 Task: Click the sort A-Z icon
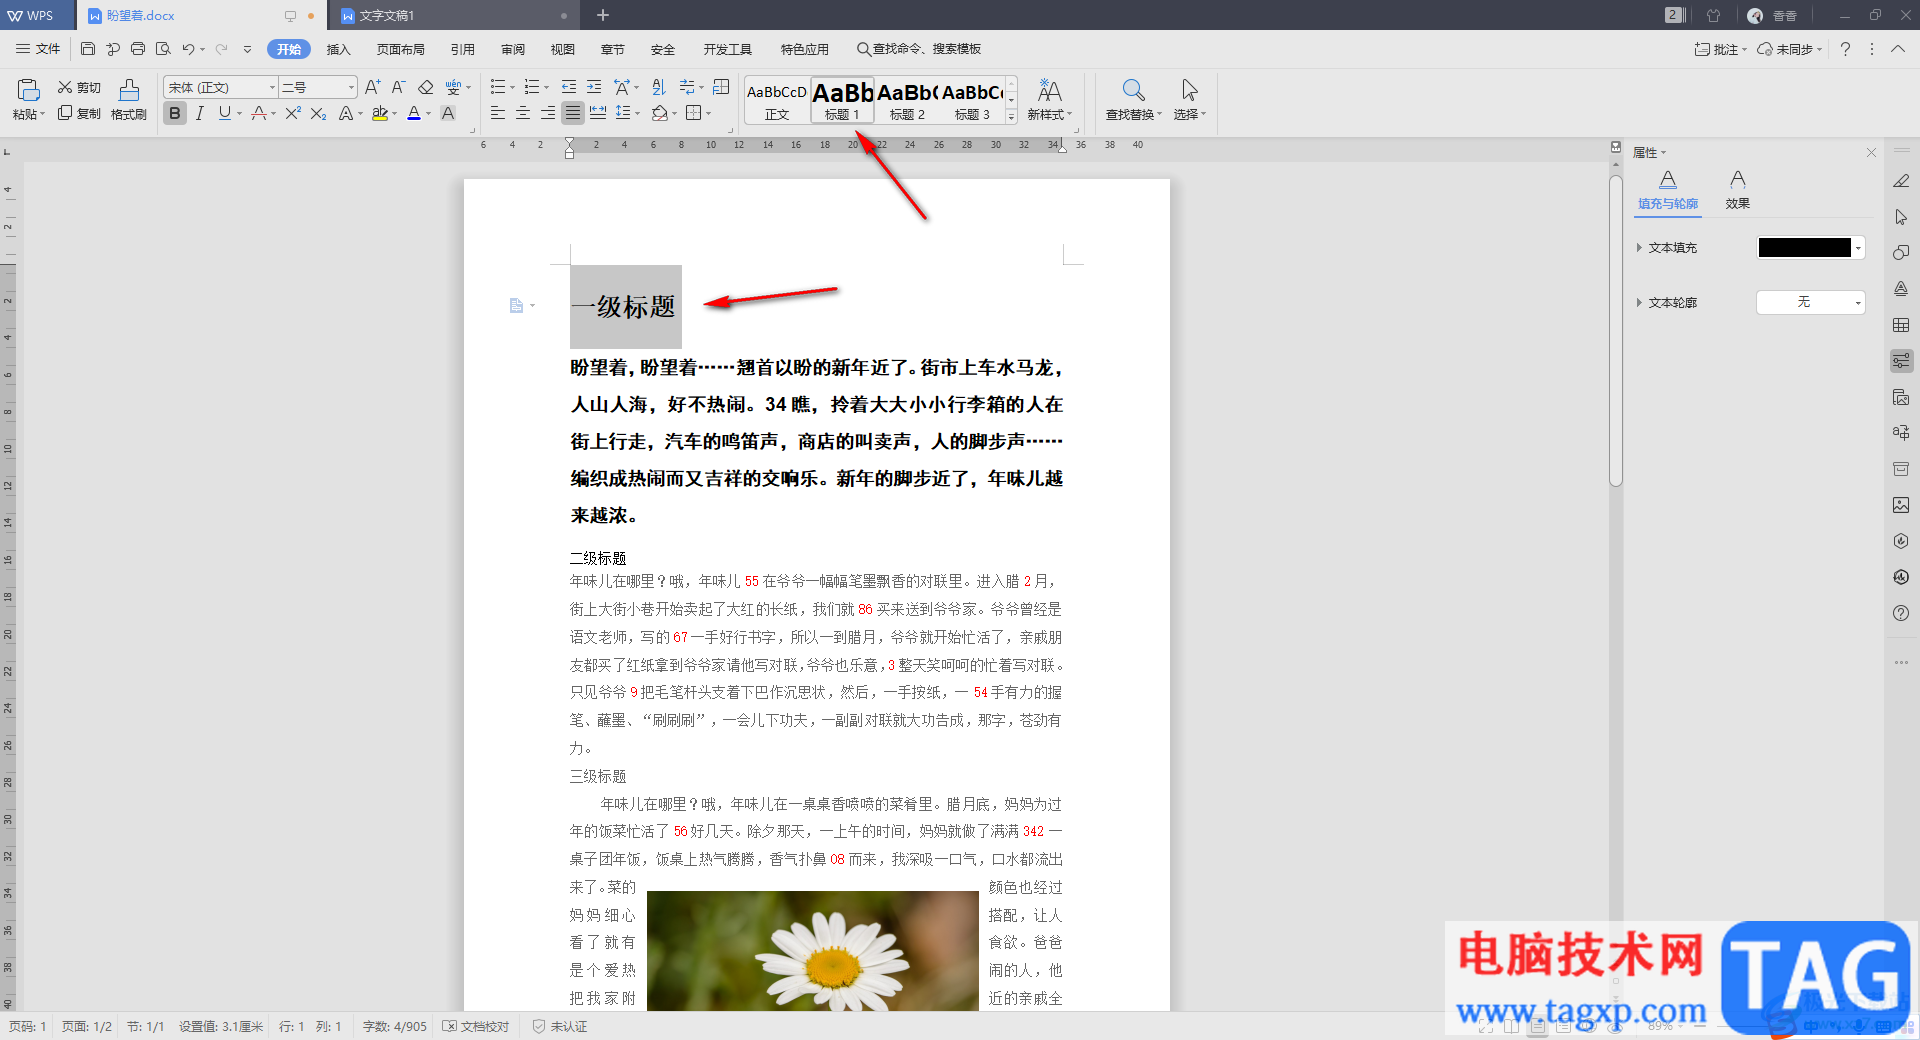[658, 88]
